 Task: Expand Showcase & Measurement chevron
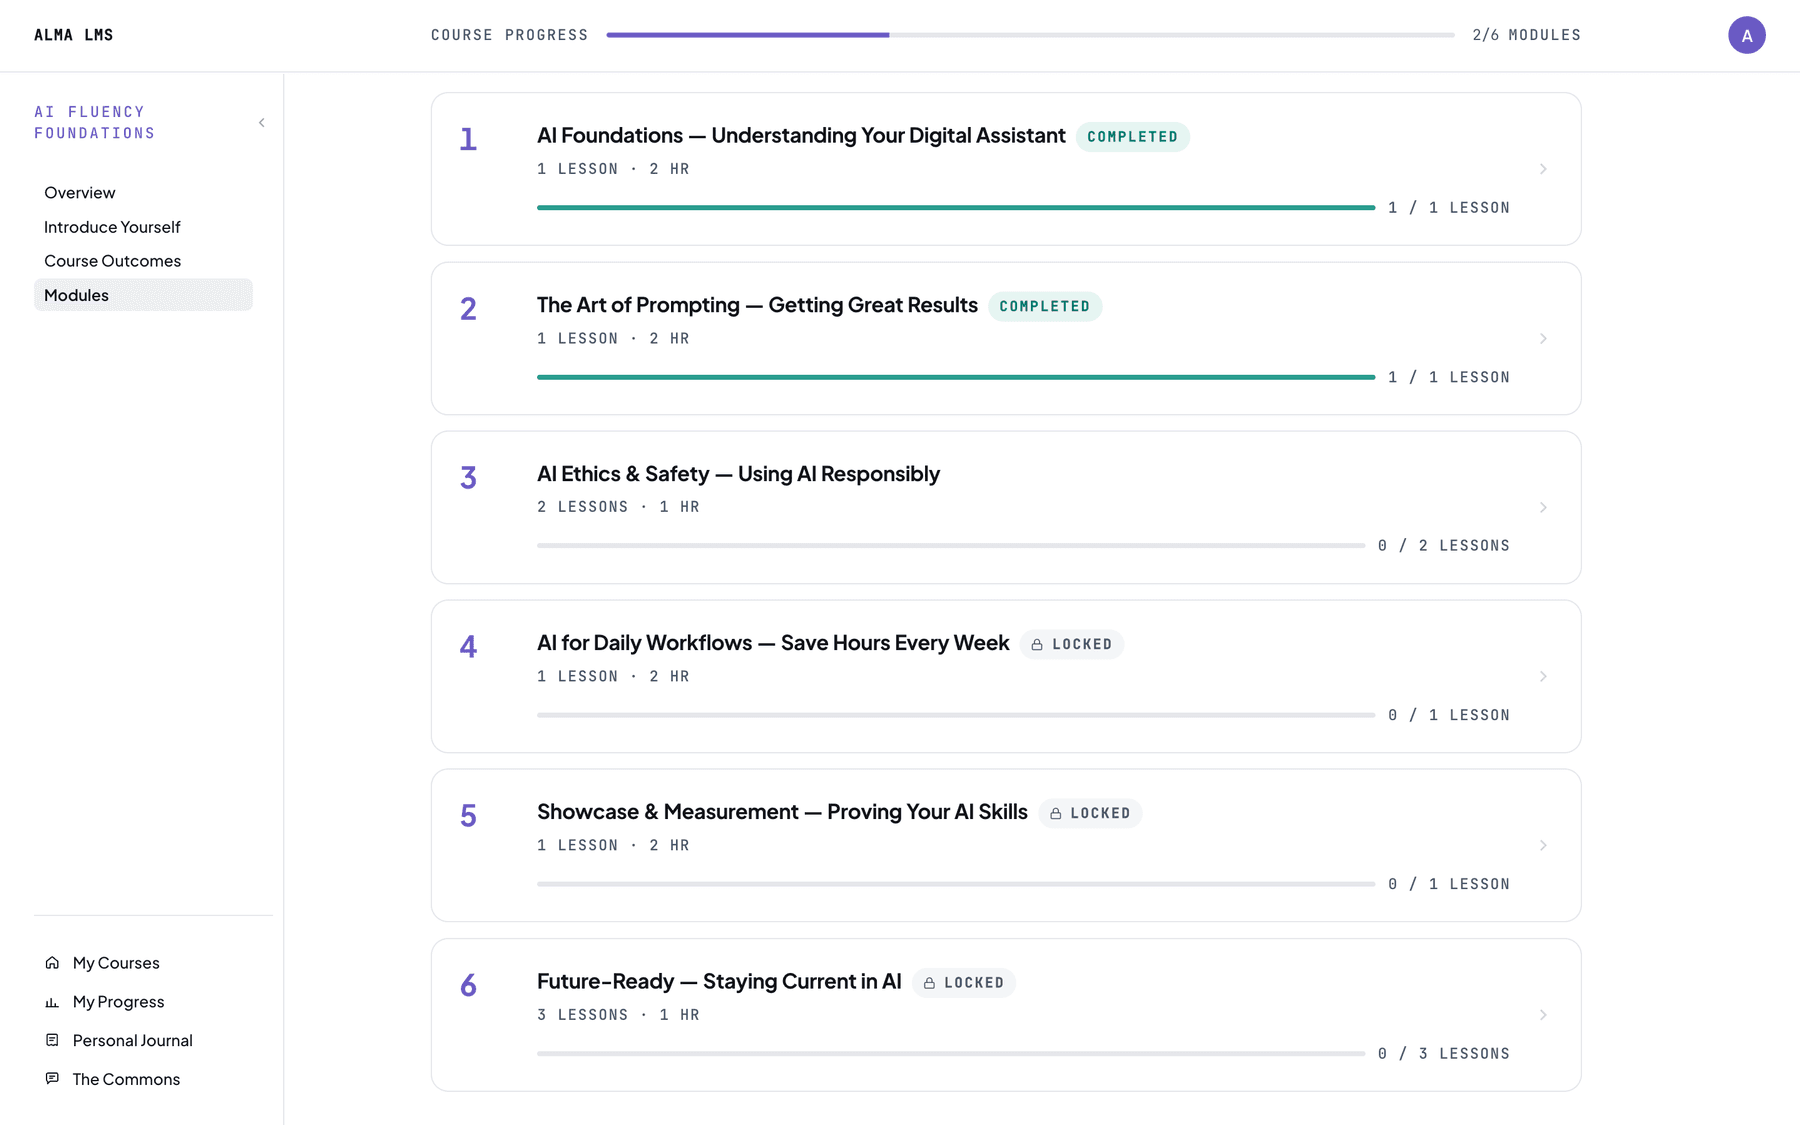1543,846
